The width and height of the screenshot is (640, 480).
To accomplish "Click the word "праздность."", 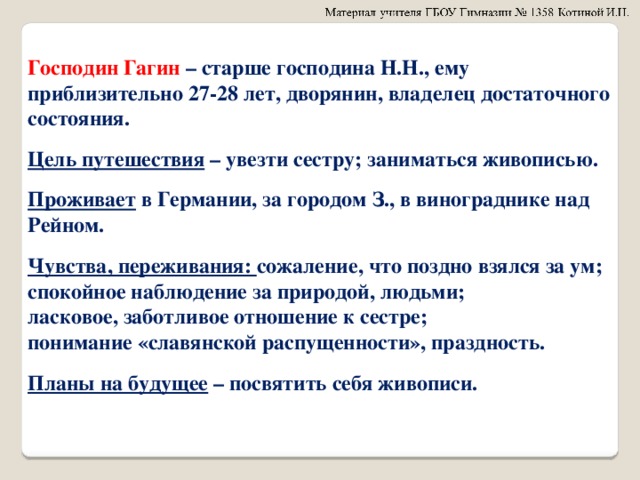I will [x=488, y=343].
